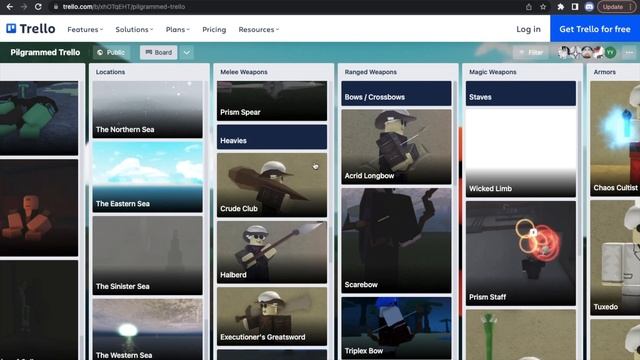Open browser extensions puzzle icon
Image resolution: width=640 pixels, height=360 pixels.
tap(560, 7)
